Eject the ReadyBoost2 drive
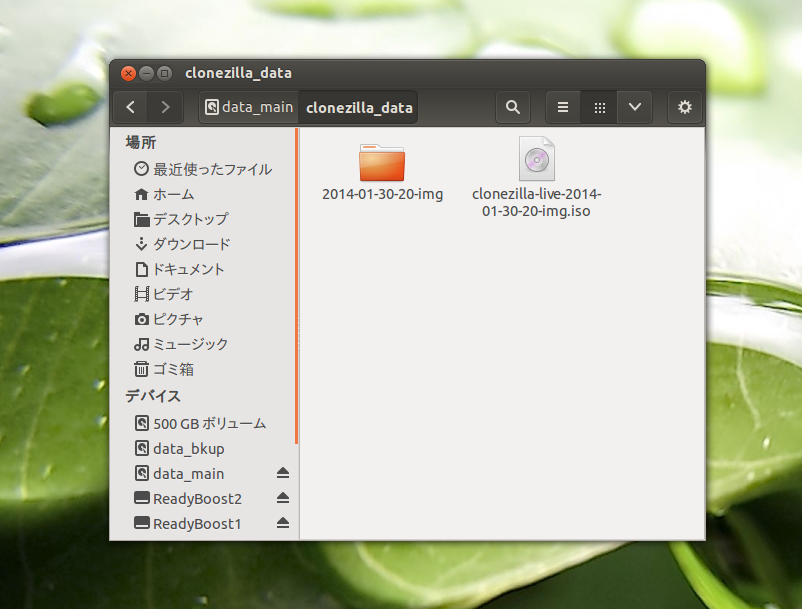Viewport: 802px width, 609px height. (x=283, y=498)
